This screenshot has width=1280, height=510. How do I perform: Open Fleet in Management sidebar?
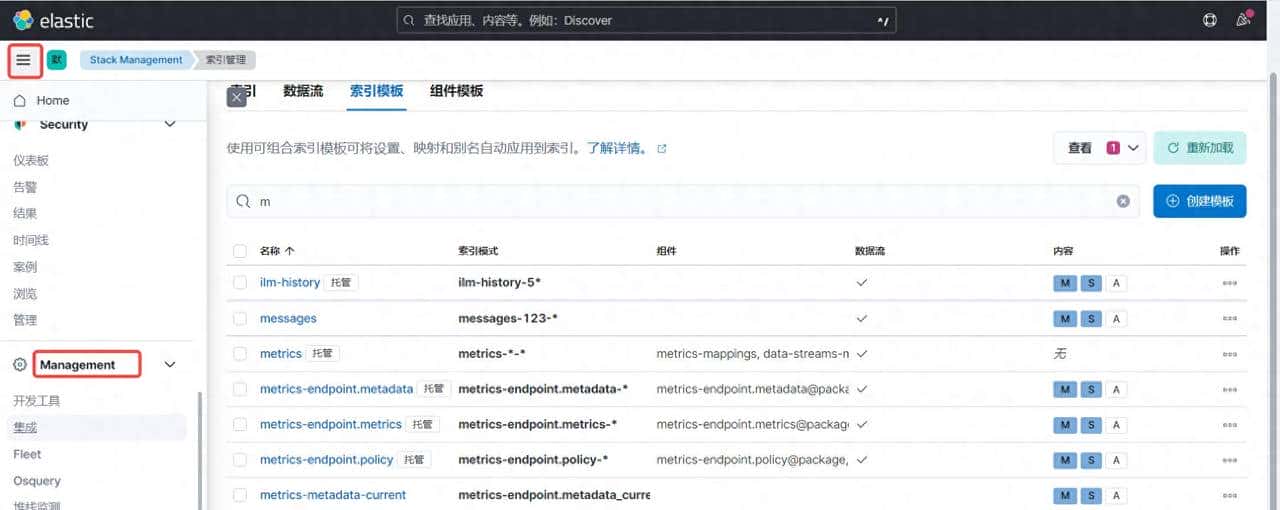(28, 454)
